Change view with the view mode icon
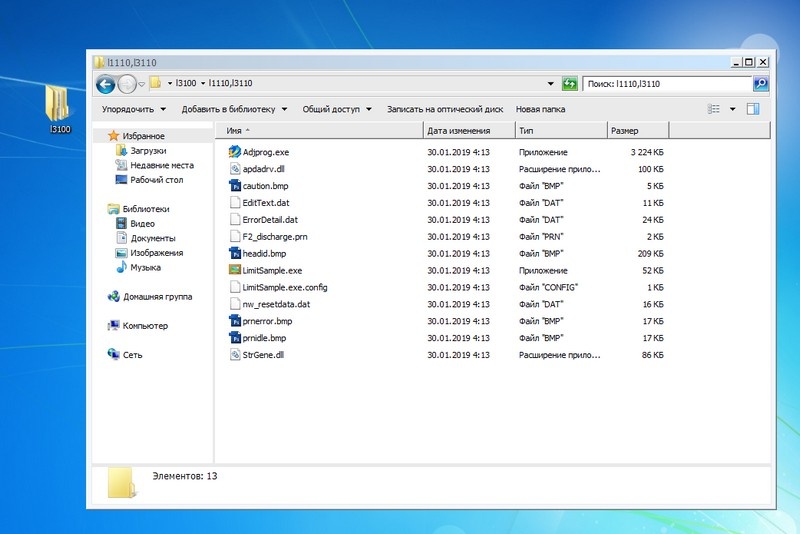 pos(713,109)
